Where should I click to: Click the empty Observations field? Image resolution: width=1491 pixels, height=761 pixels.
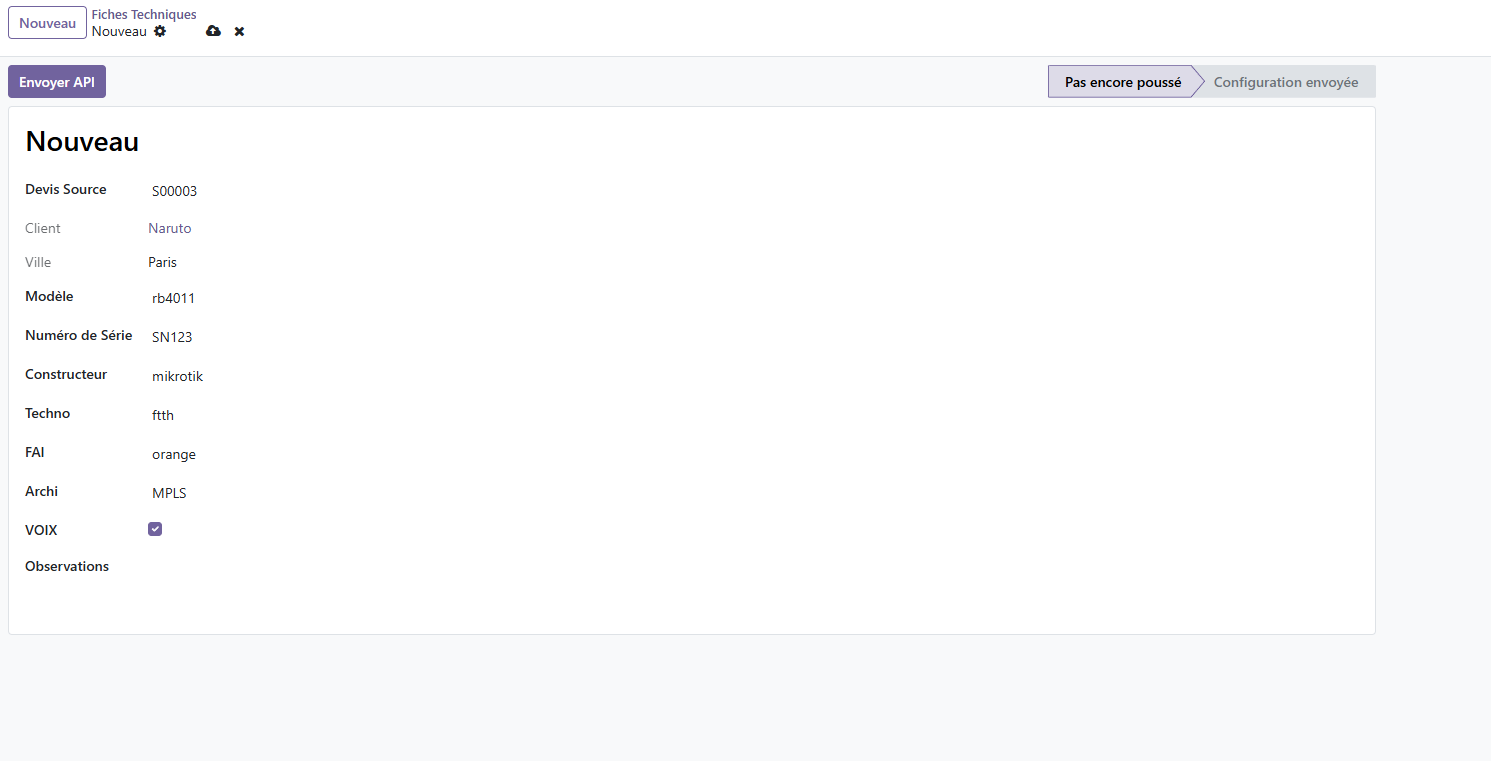click(400, 568)
